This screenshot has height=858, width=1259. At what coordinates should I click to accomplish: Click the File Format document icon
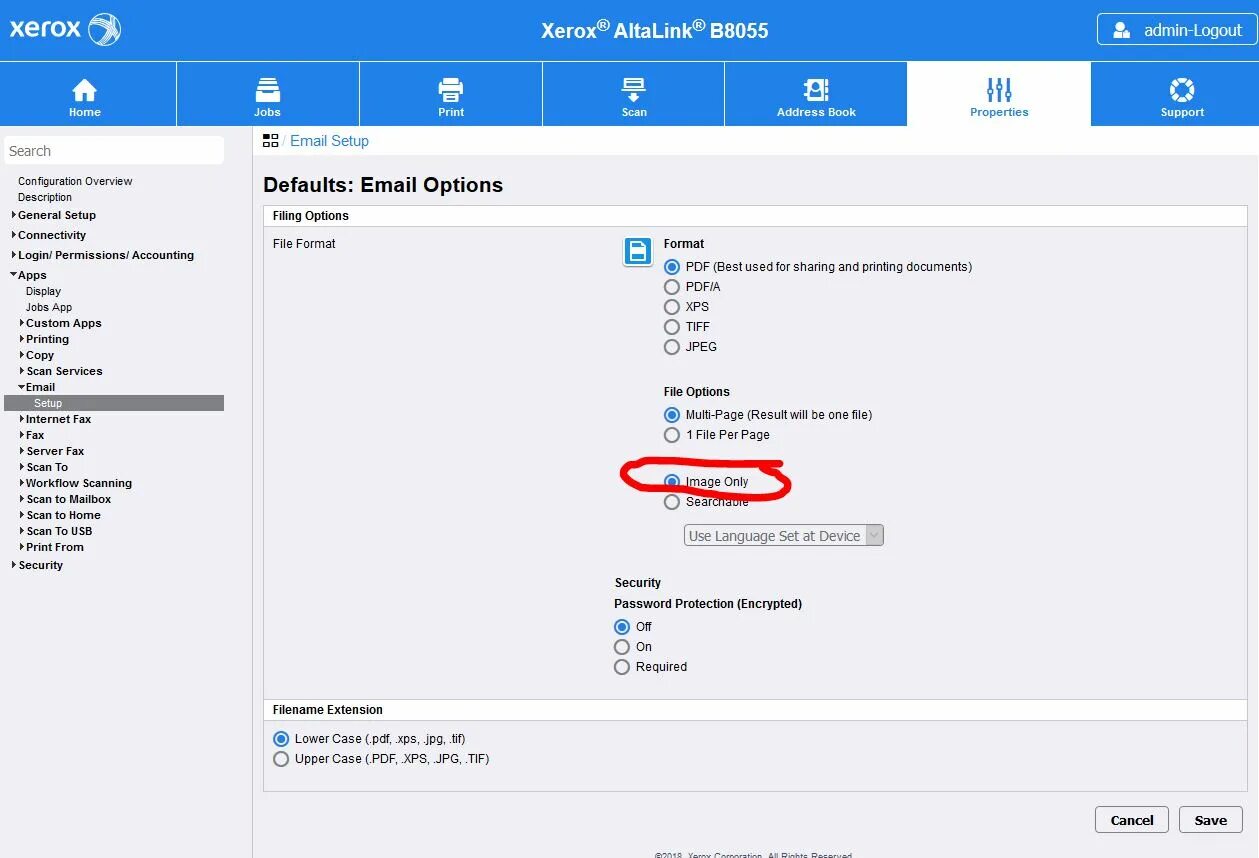(638, 251)
